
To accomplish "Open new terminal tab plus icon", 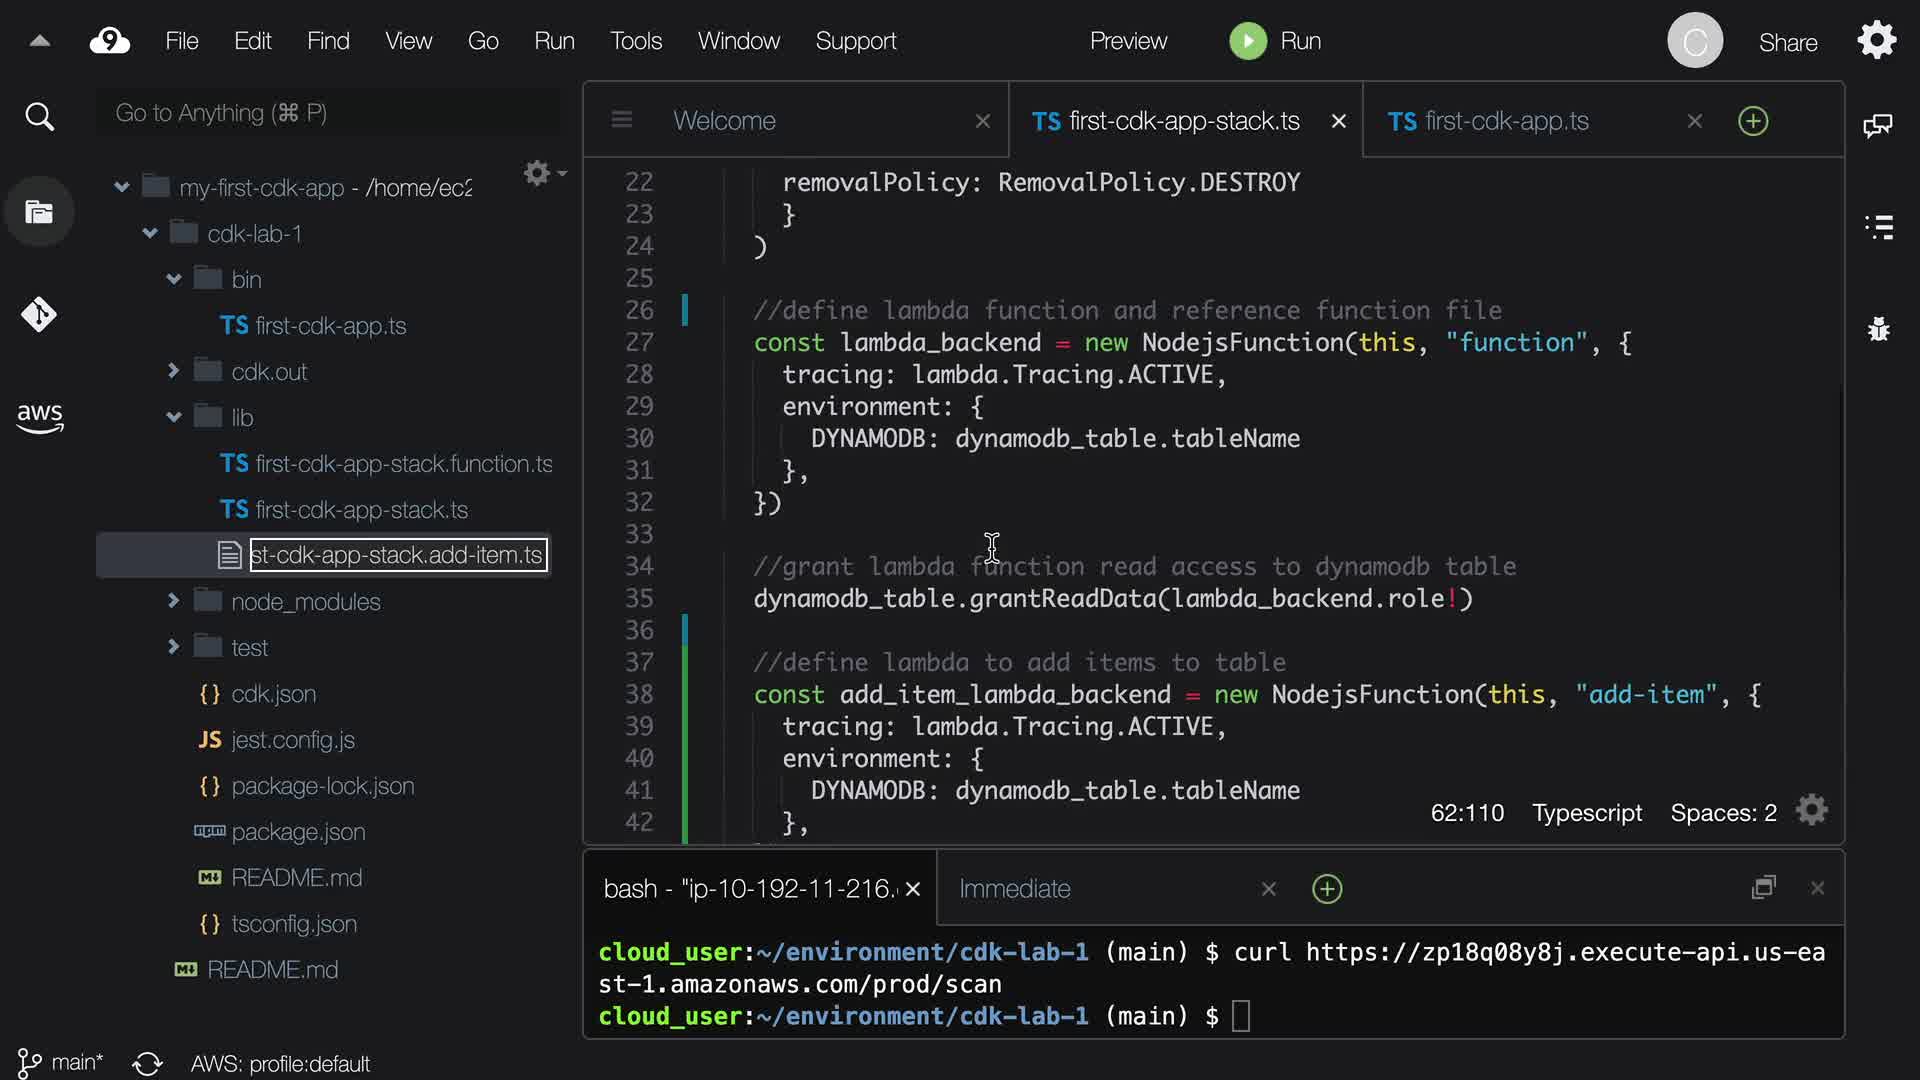I will click(x=1326, y=889).
